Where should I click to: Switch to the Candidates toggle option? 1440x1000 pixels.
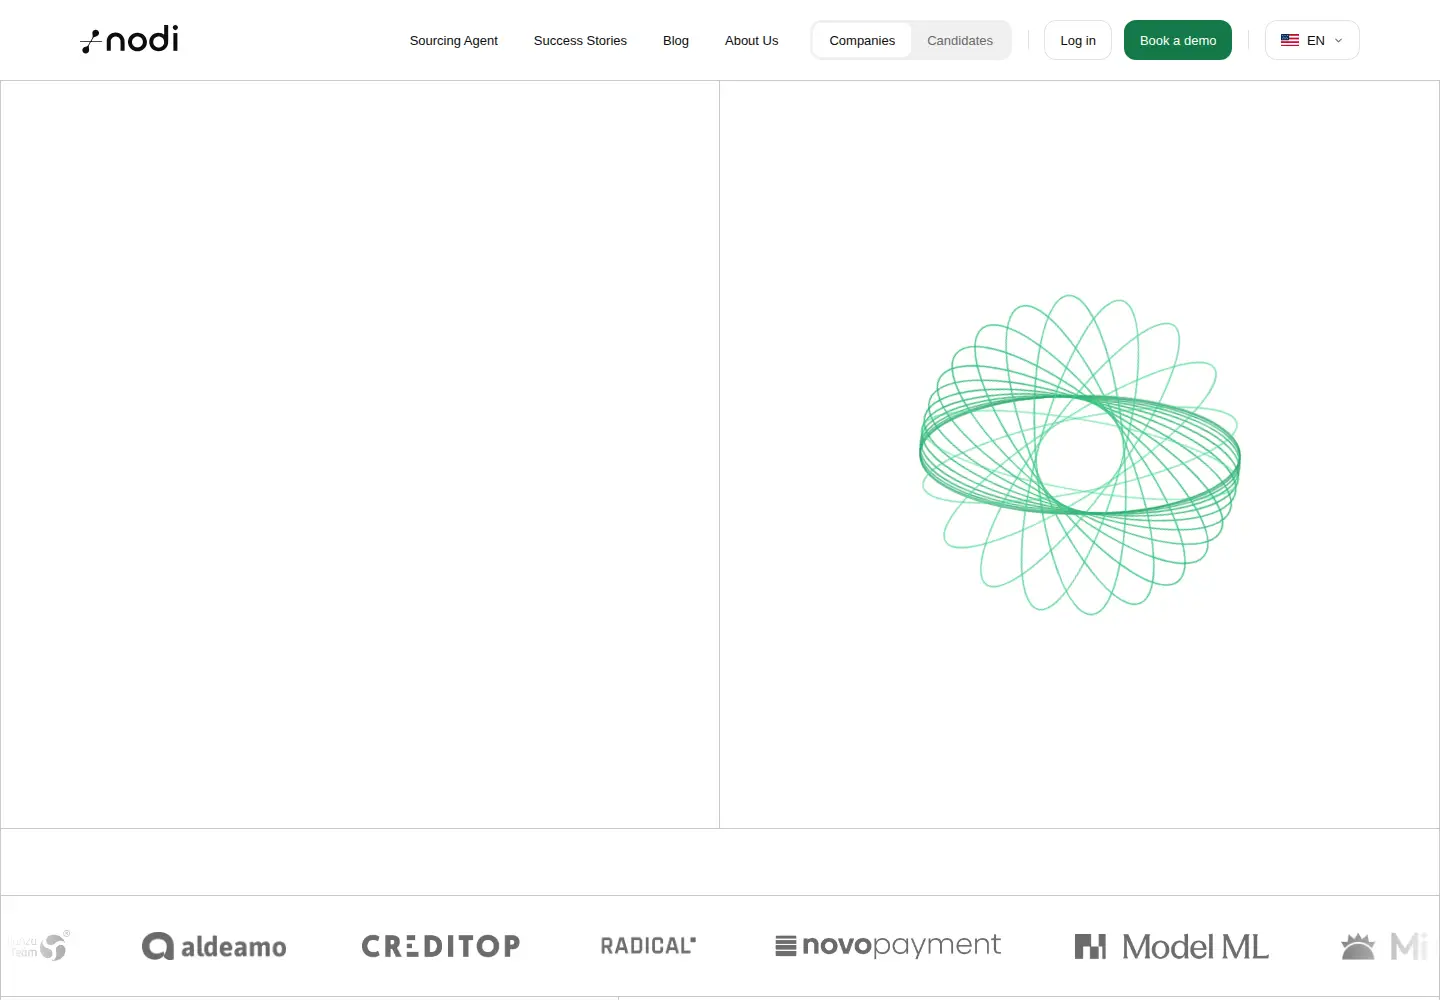point(960,41)
